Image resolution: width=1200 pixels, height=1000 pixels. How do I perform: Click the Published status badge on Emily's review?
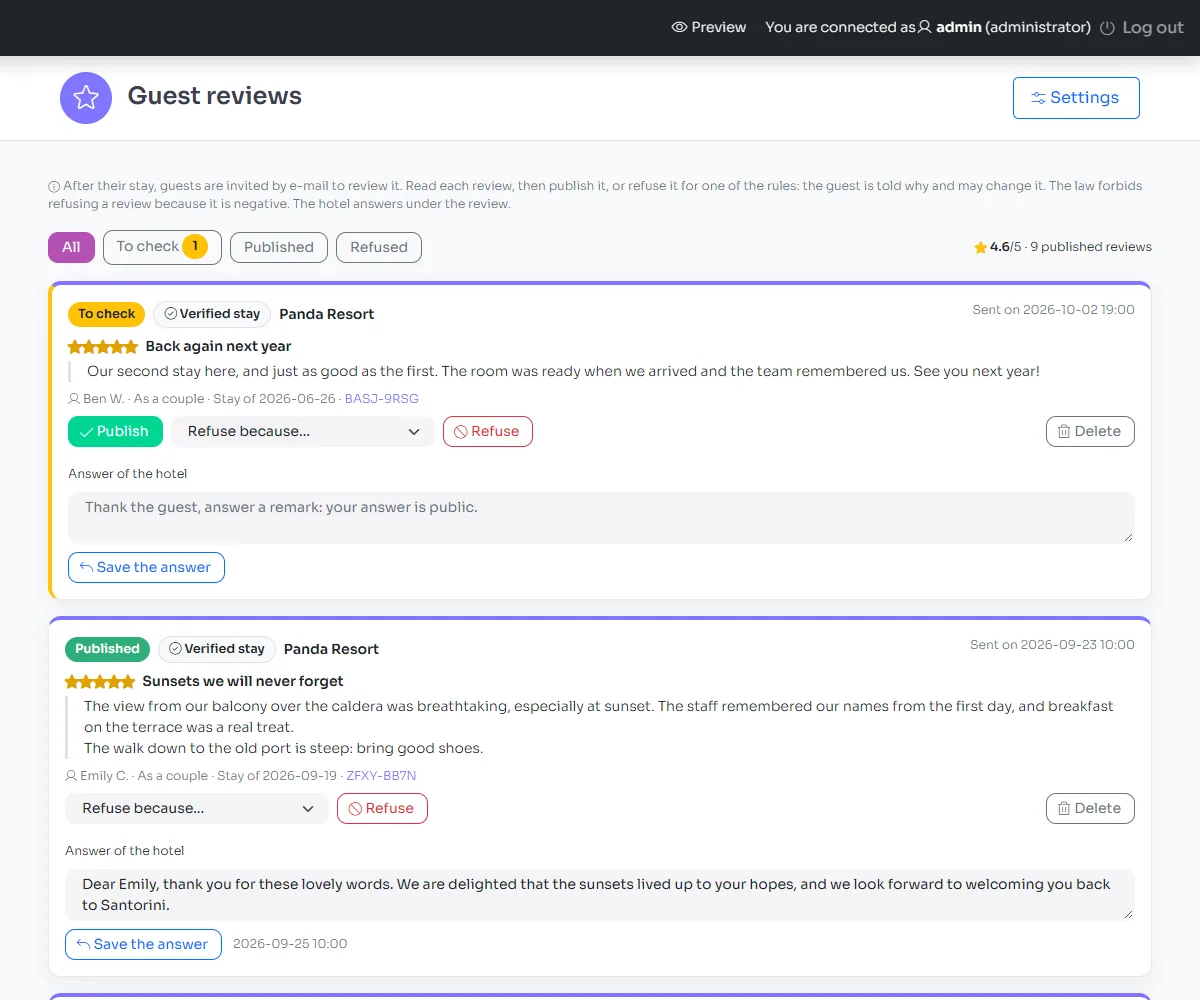tap(108, 649)
